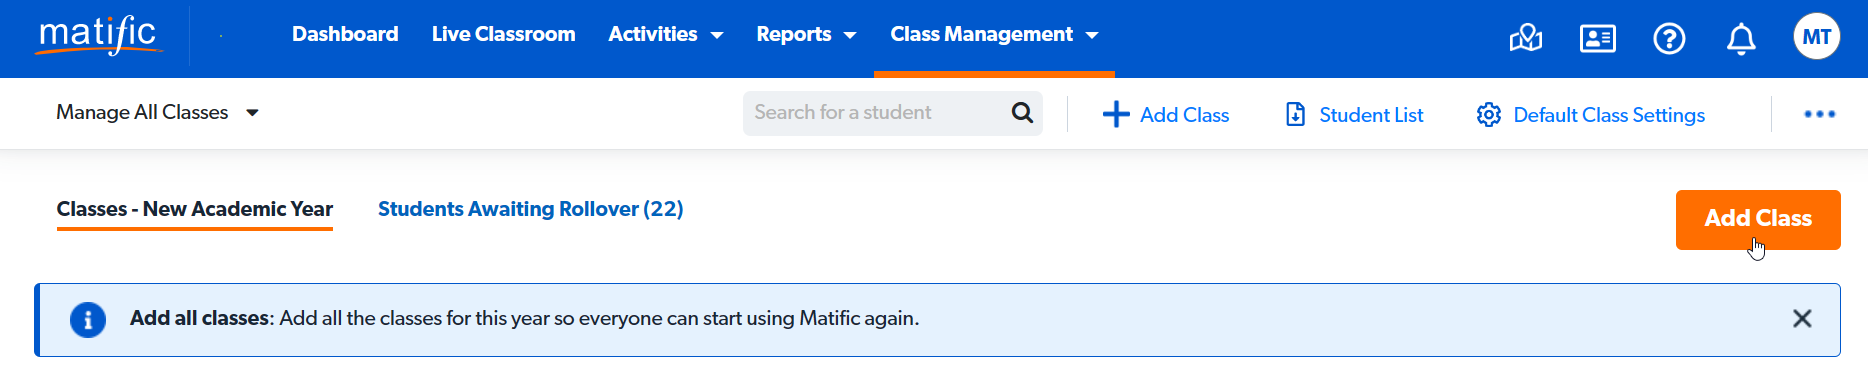
Task: Click the orange Add Class button
Action: [x=1758, y=219]
